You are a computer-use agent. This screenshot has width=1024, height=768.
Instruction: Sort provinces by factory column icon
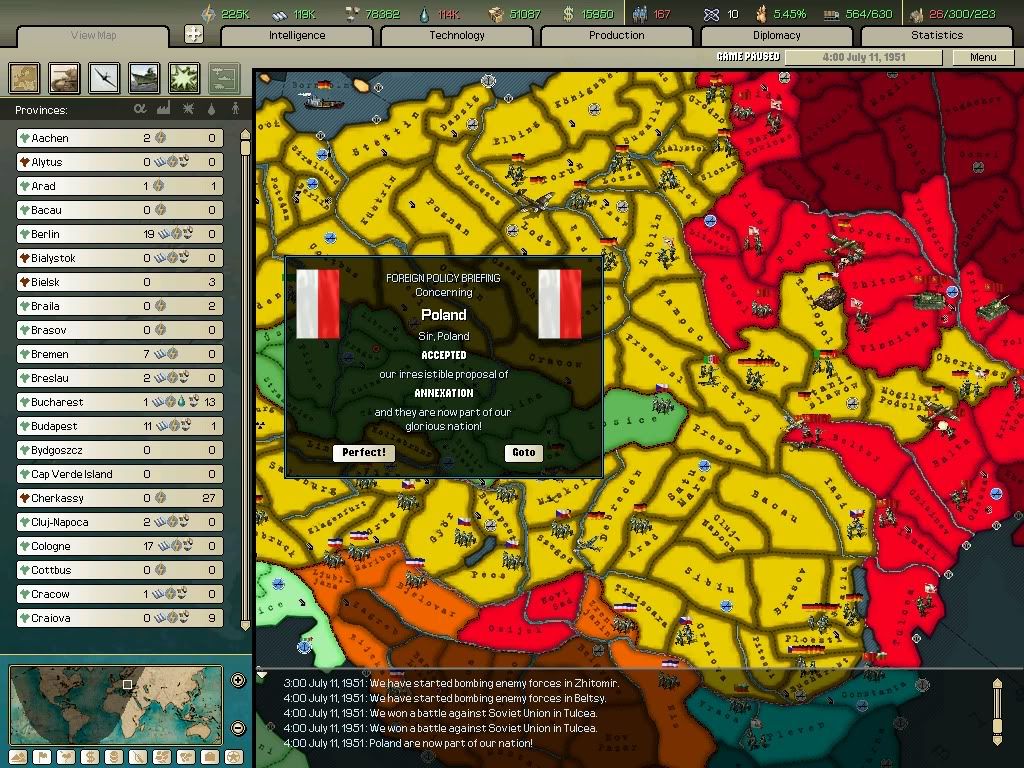164,109
